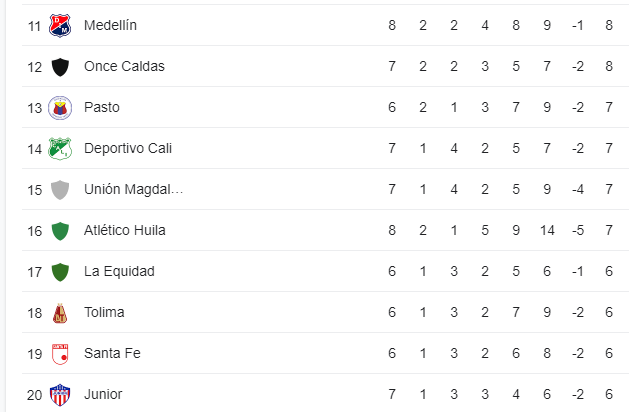Select the Santa Fe row at rank 19
Image resolution: width=629 pixels, height=412 pixels.
pos(325,353)
